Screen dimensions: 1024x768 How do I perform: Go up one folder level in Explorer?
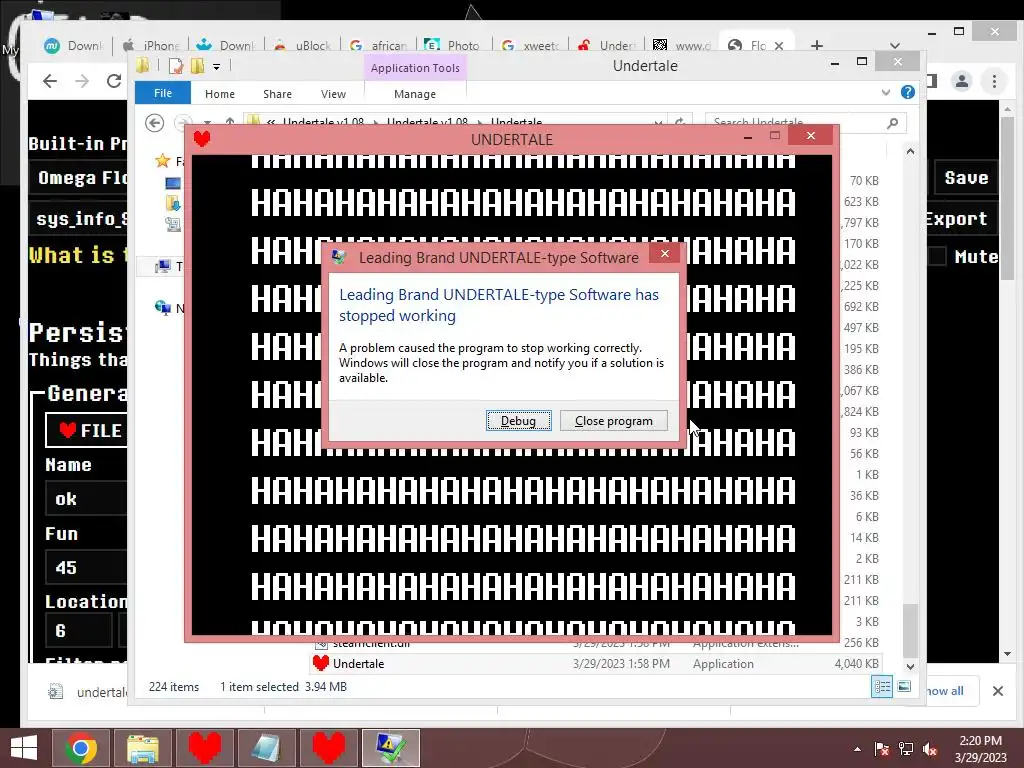coord(230,122)
